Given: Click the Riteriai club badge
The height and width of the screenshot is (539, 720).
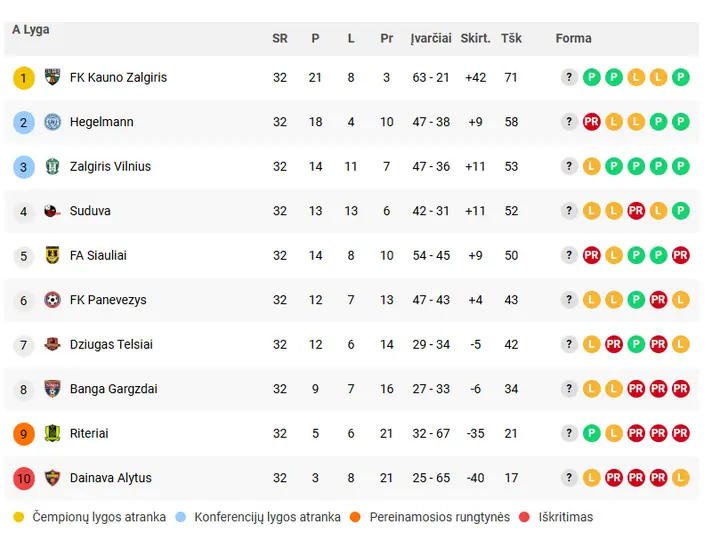Looking at the screenshot, I should (x=52, y=433).
